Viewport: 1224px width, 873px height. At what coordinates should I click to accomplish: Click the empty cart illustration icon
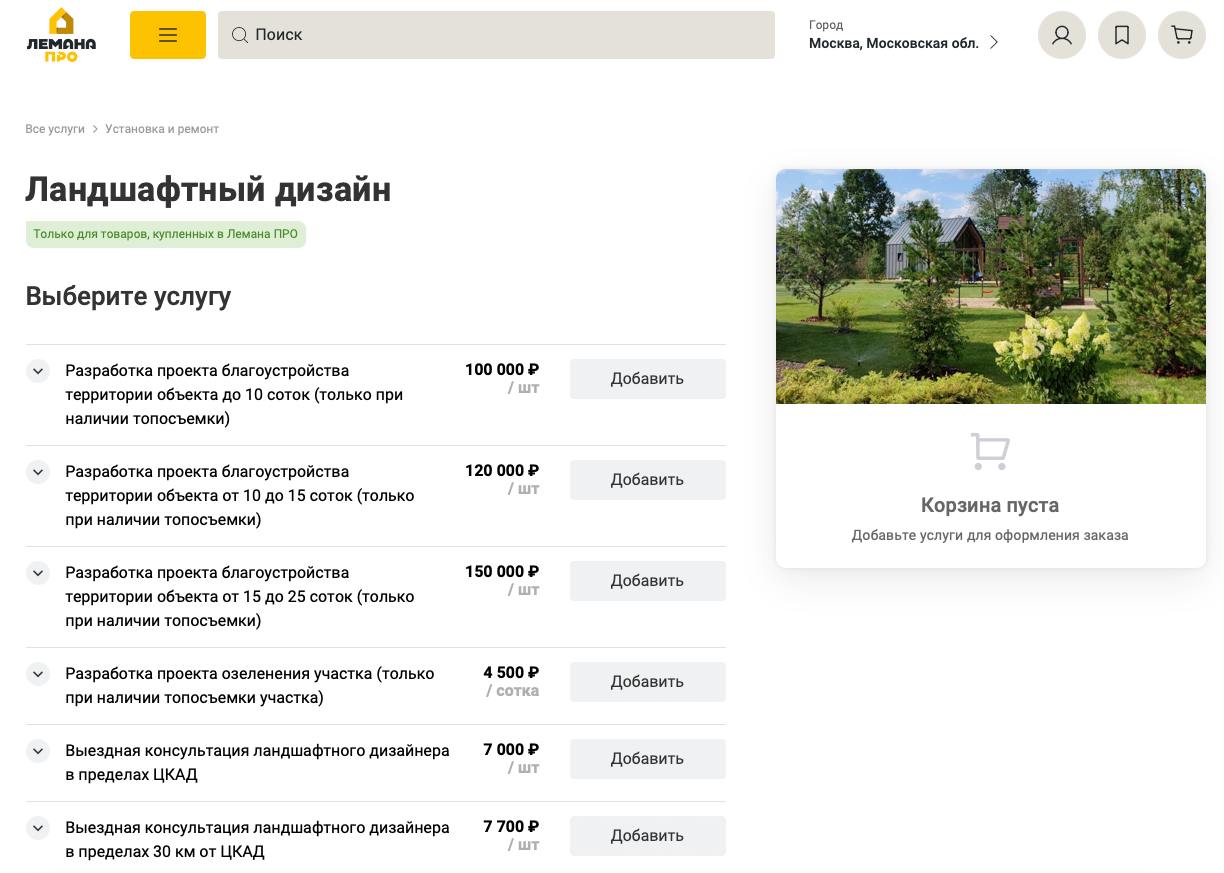tap(989, 451)
